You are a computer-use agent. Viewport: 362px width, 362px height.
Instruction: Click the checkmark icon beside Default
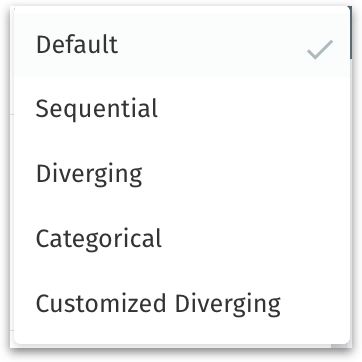point(320,50)
